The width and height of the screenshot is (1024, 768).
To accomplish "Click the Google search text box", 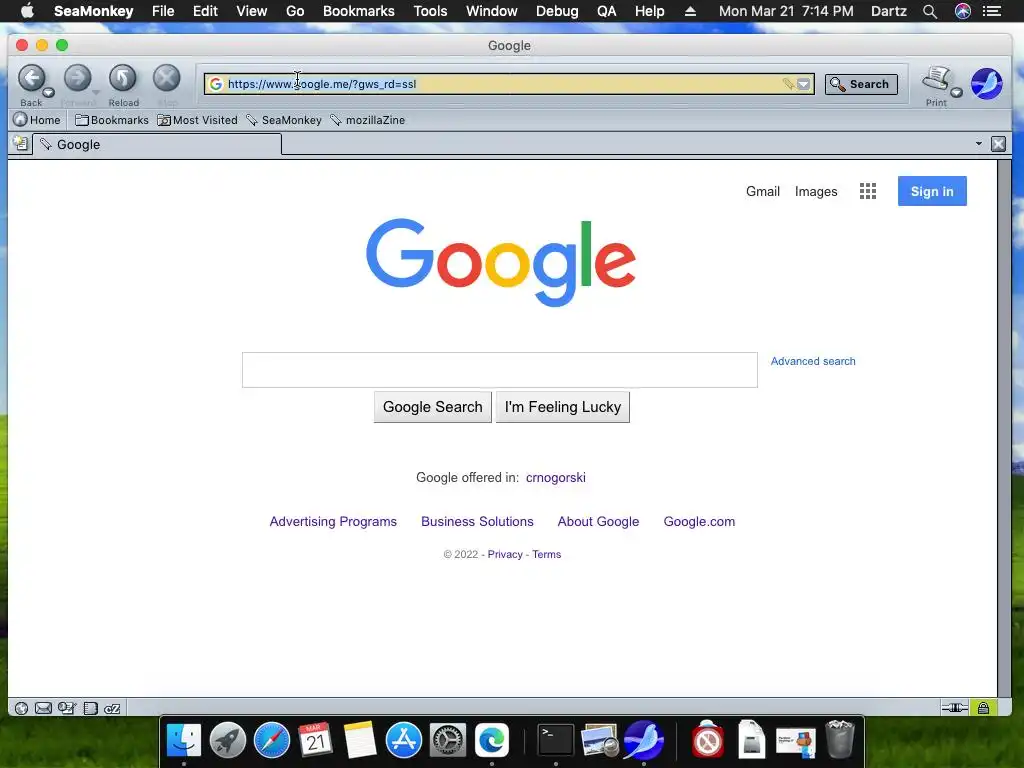I will (500, 370).
